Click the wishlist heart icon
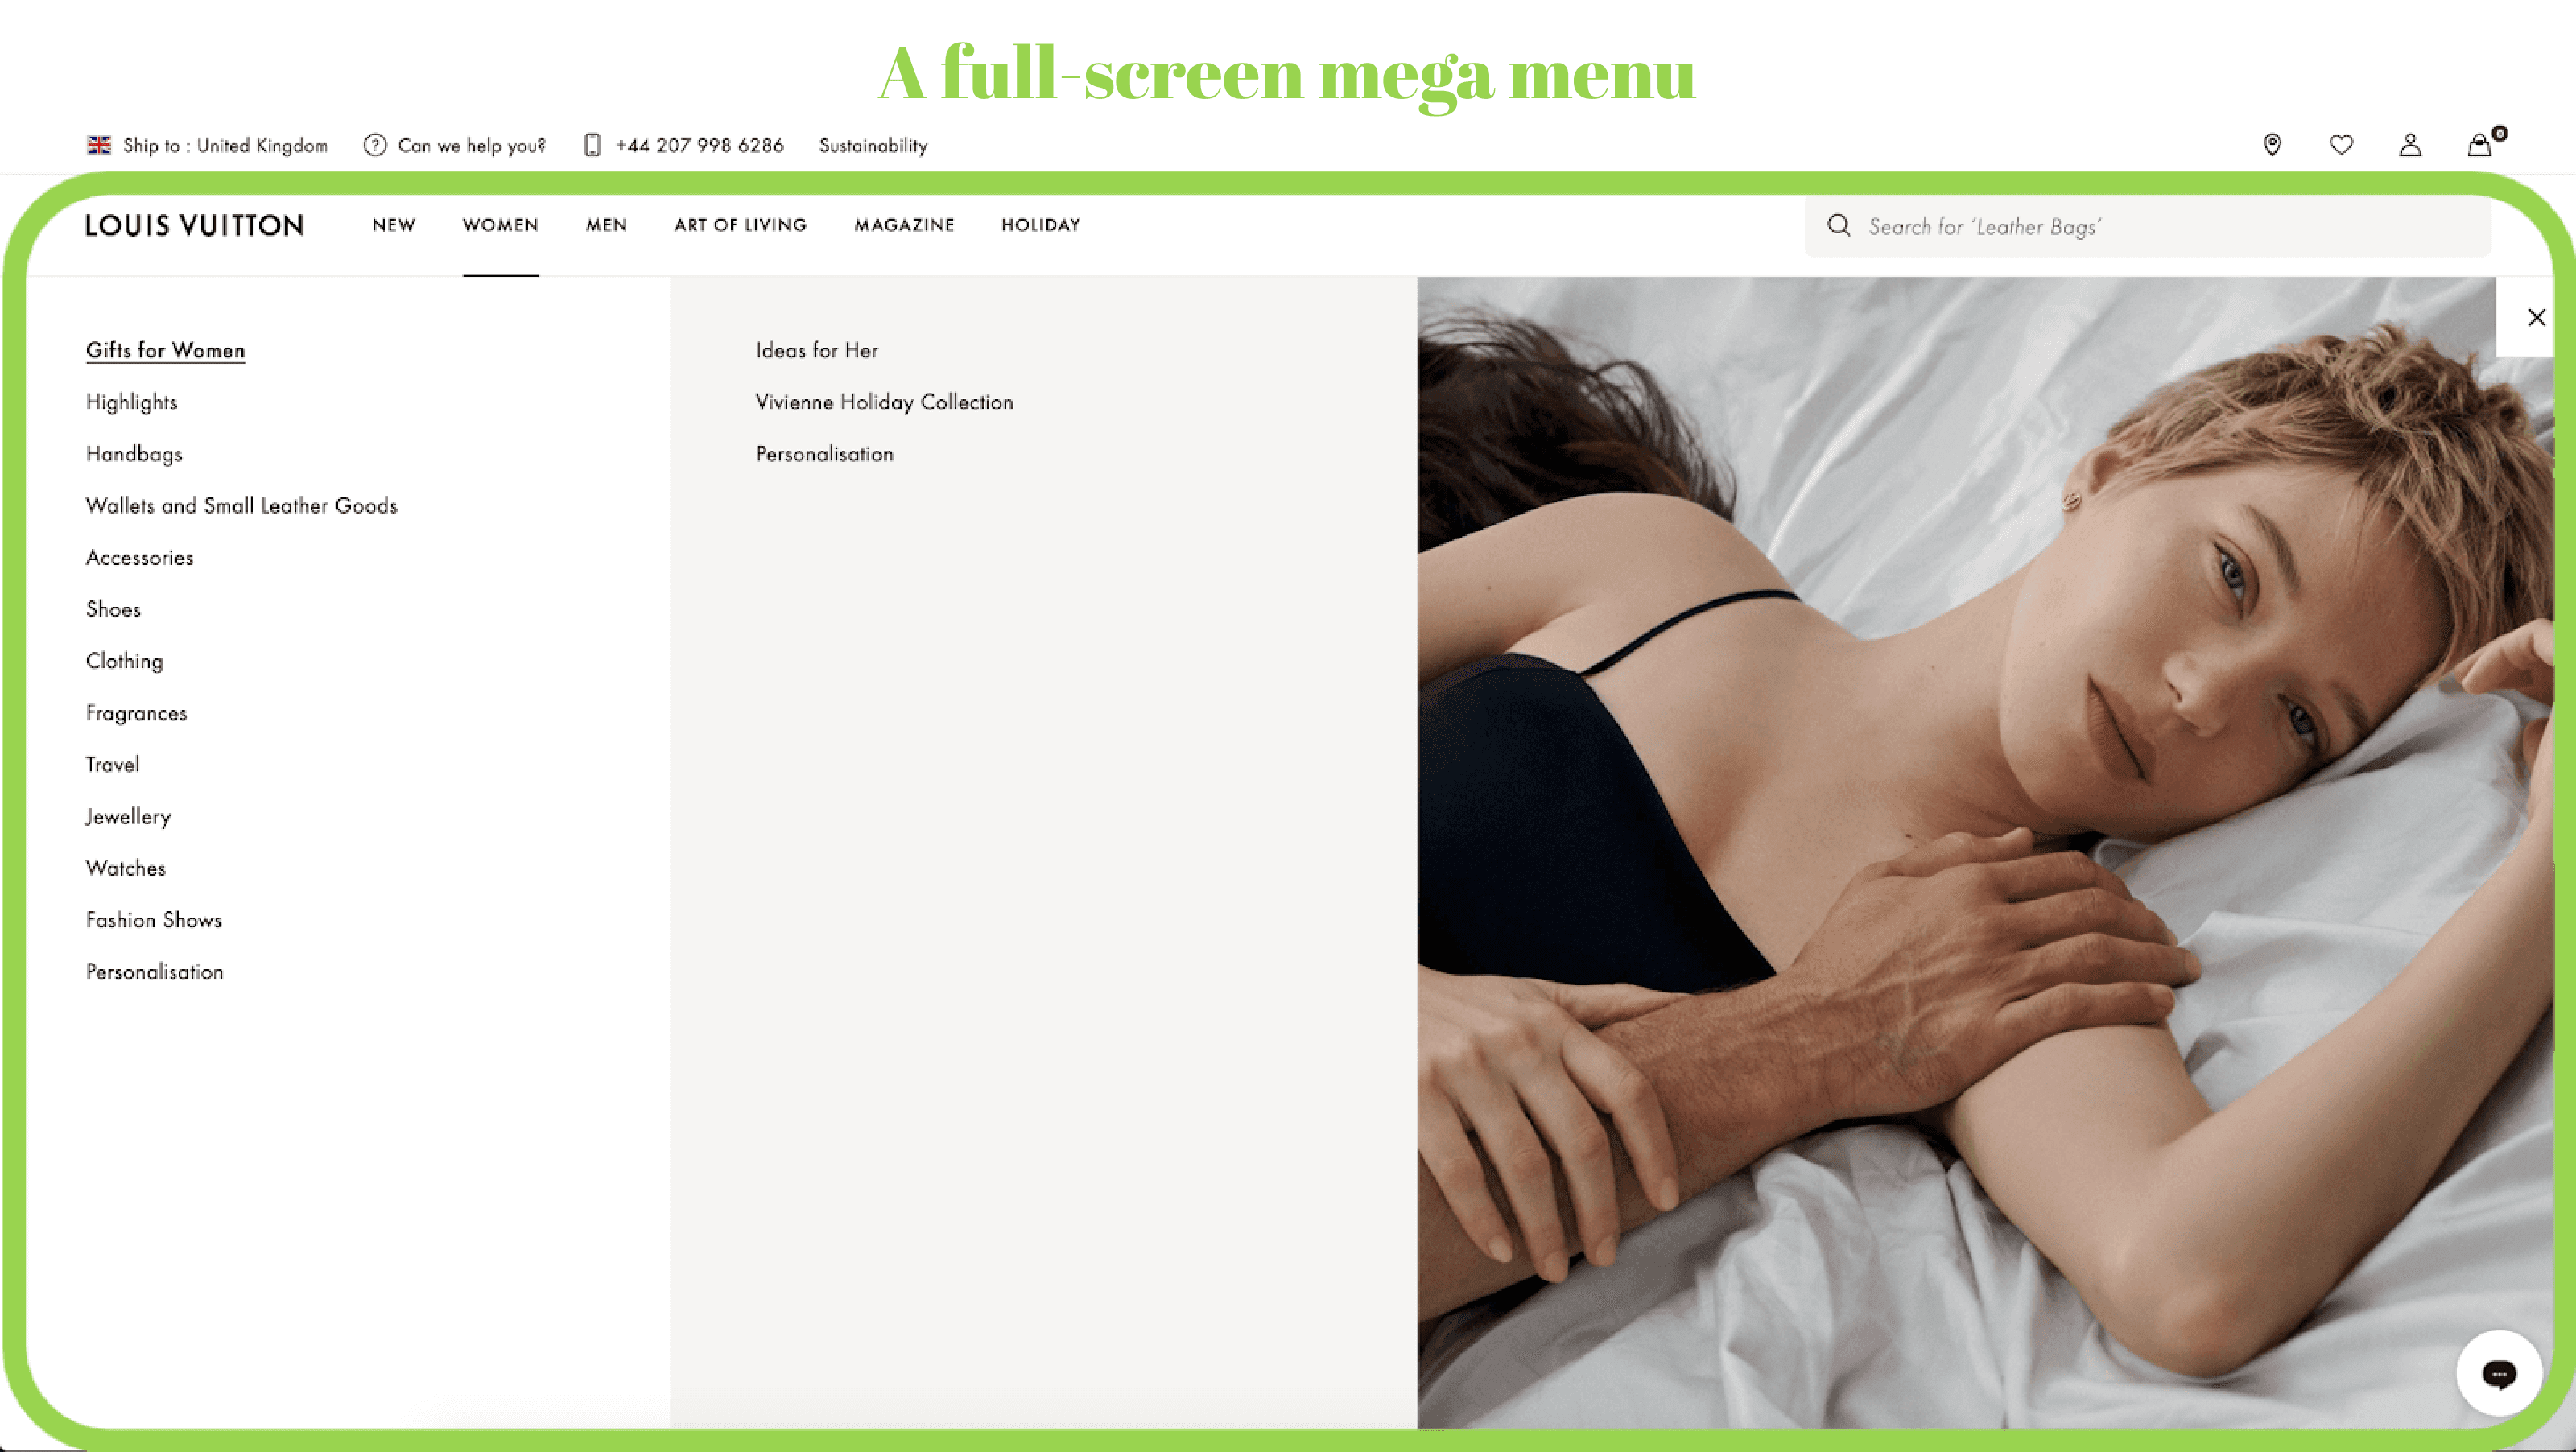The height and width of the screenshot is (1452, 2576). [2341, 143]
